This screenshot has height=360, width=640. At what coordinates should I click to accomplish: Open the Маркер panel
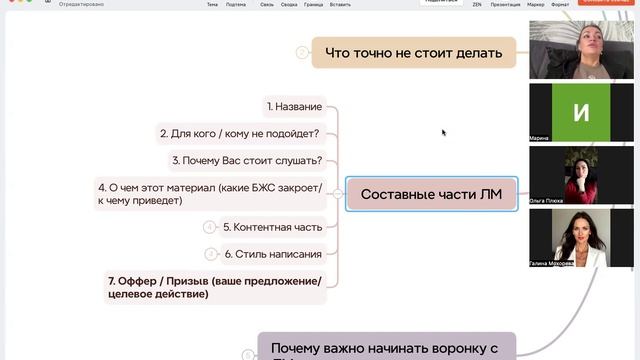tap(536, 4)
